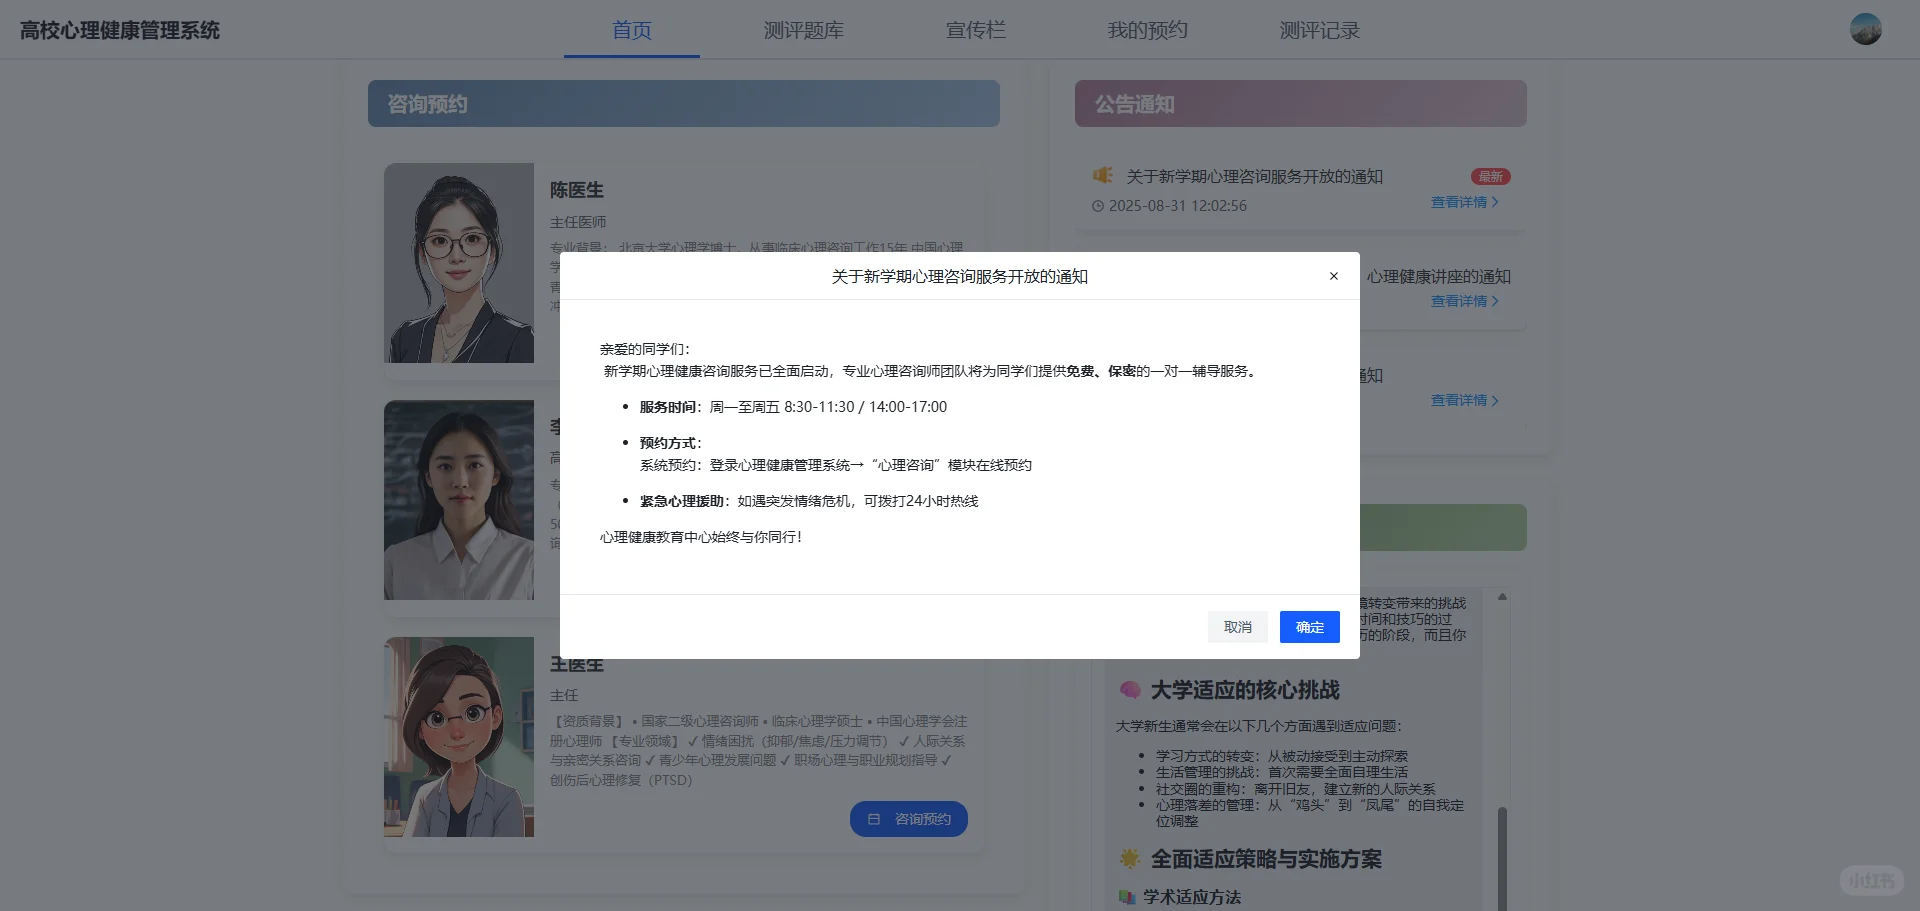Click the books icon next to 学术适应方法
The width and height of the screenshot is (1920, 911).
point(1126,896)
